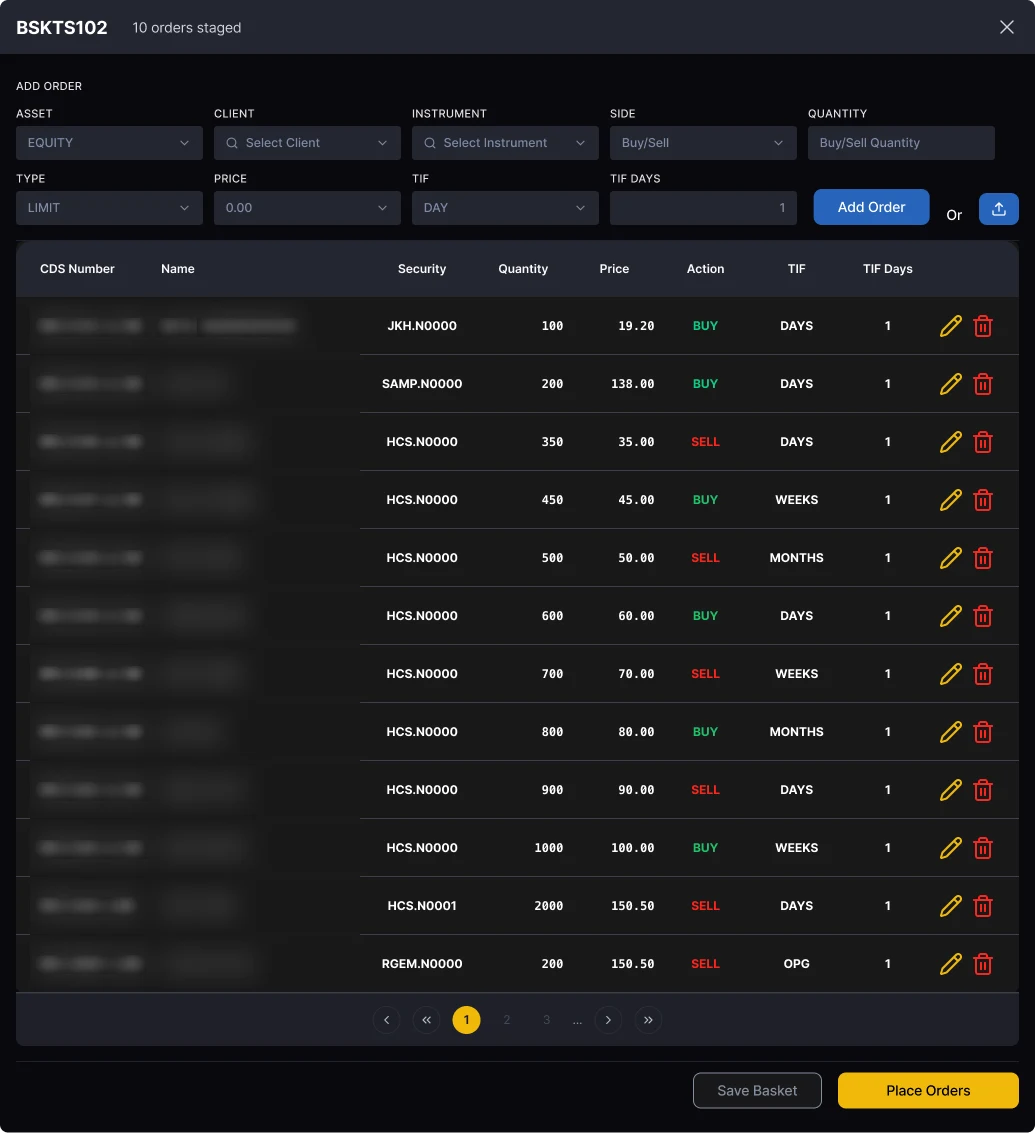1035x1133 pixels.
Task: Delete the SAMP.N0000 order row
Action: pos(983,384)
